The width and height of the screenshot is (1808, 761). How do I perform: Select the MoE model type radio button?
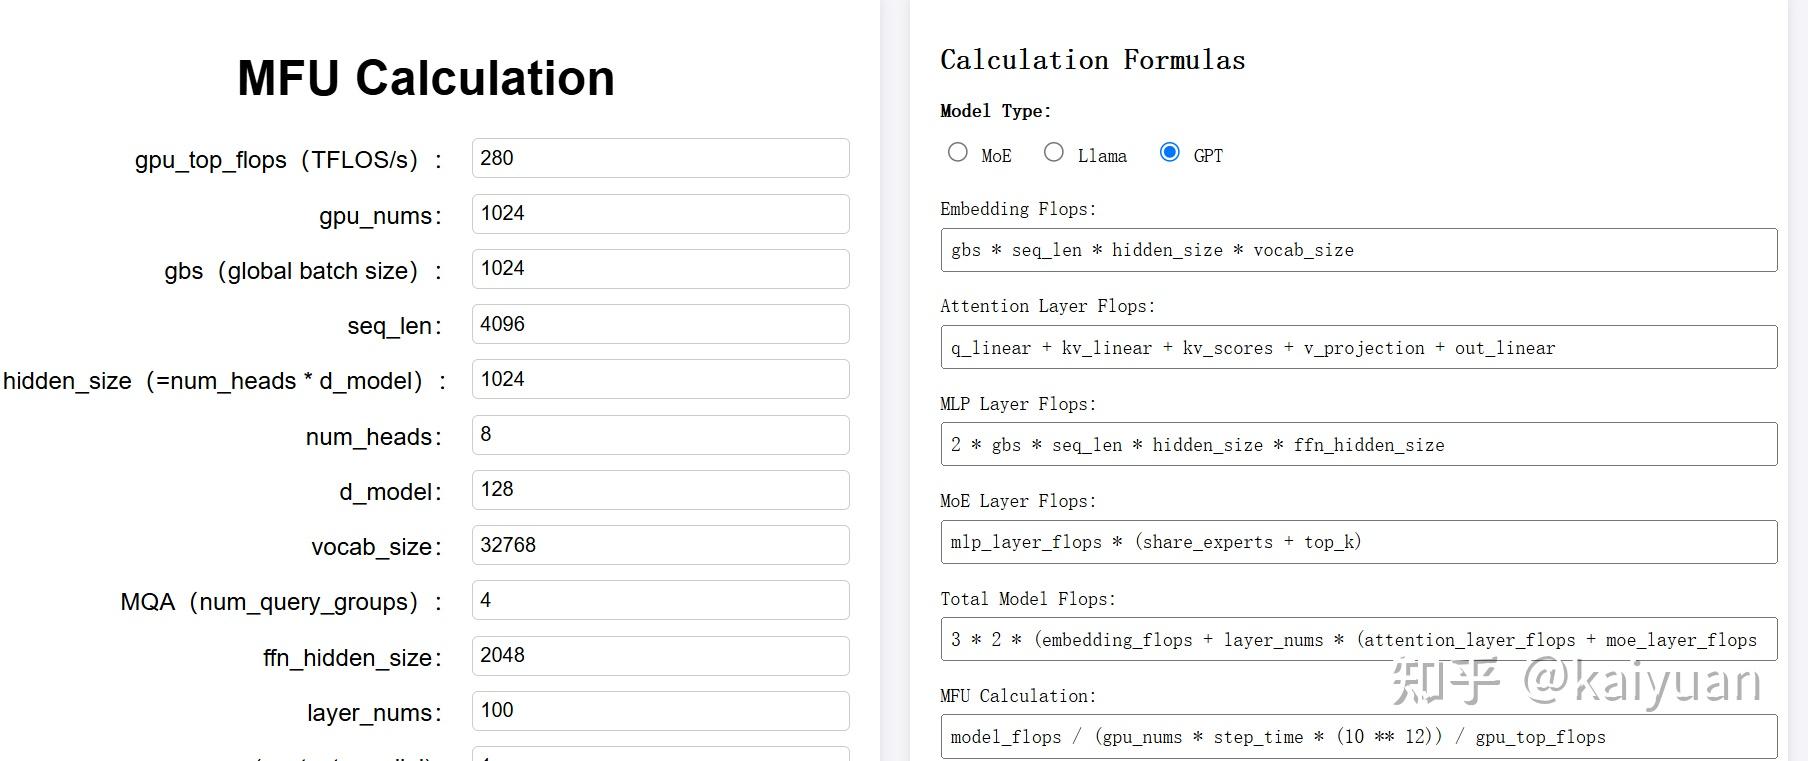coord(958,152)
